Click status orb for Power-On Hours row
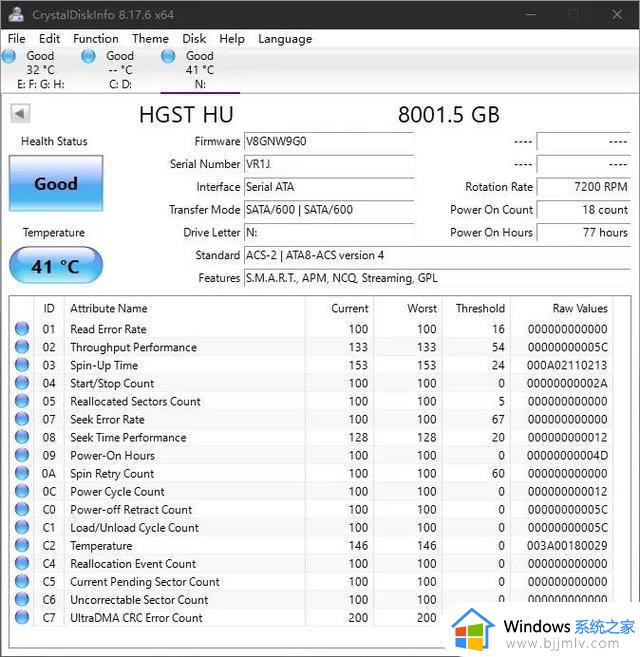This screenshot has height=657, width=640. [22, 455]
